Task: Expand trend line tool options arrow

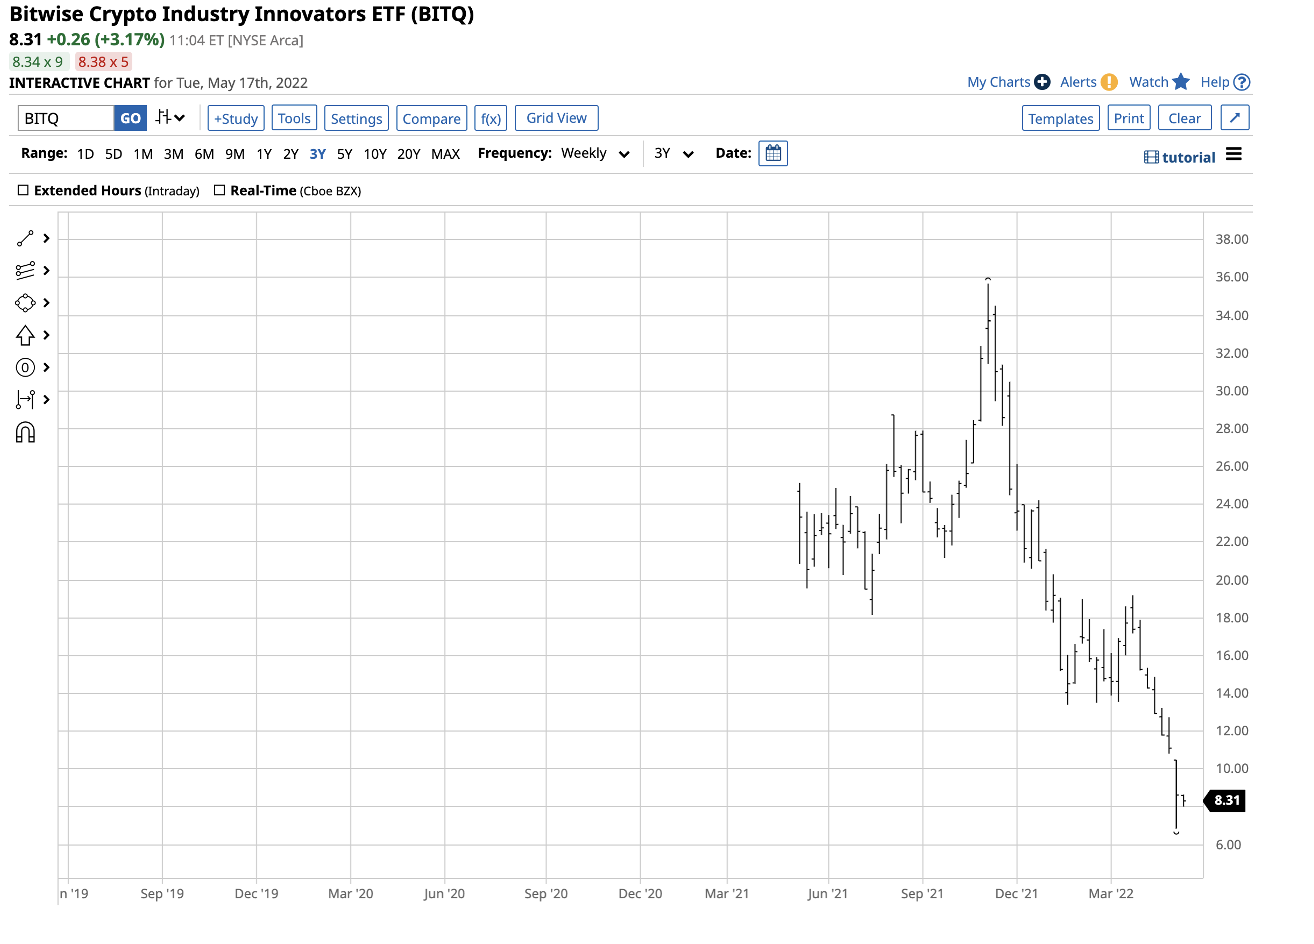Action: (x=46, y=239)
